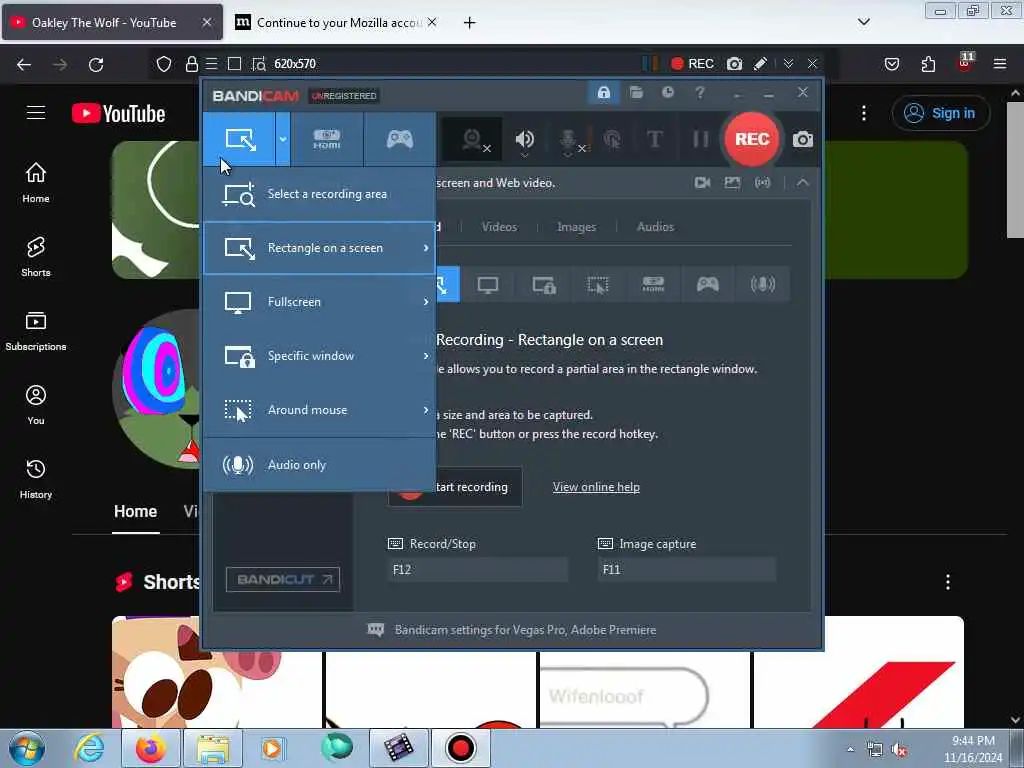This screenshot has width=1024, height=768.
Task: Expand Rectangle on a screen submenu arrow
Action: (426, 248)
